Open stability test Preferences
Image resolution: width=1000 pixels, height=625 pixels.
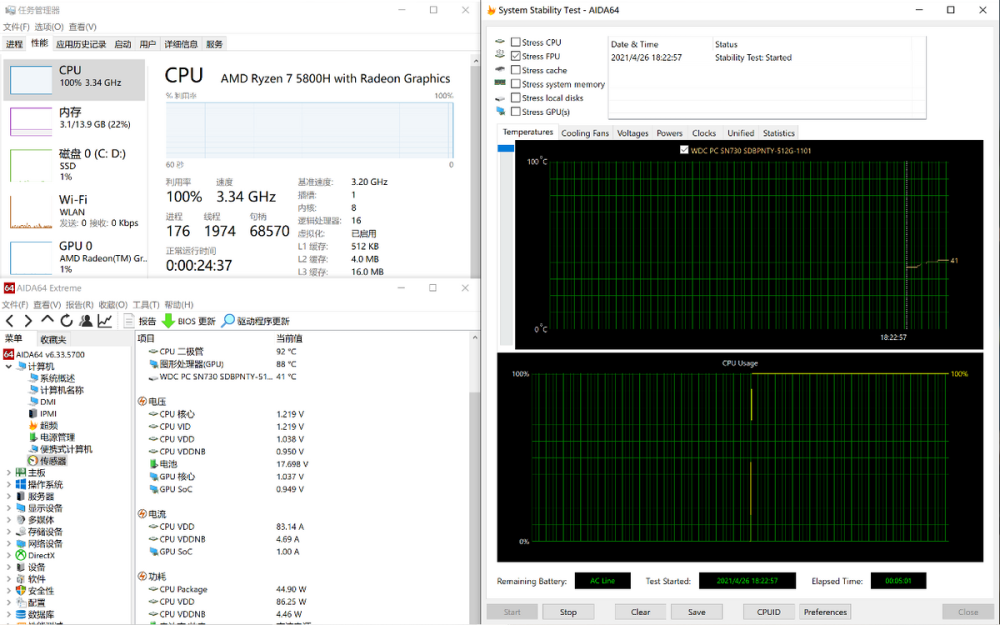pyautogui.click(x=825, y=612)
